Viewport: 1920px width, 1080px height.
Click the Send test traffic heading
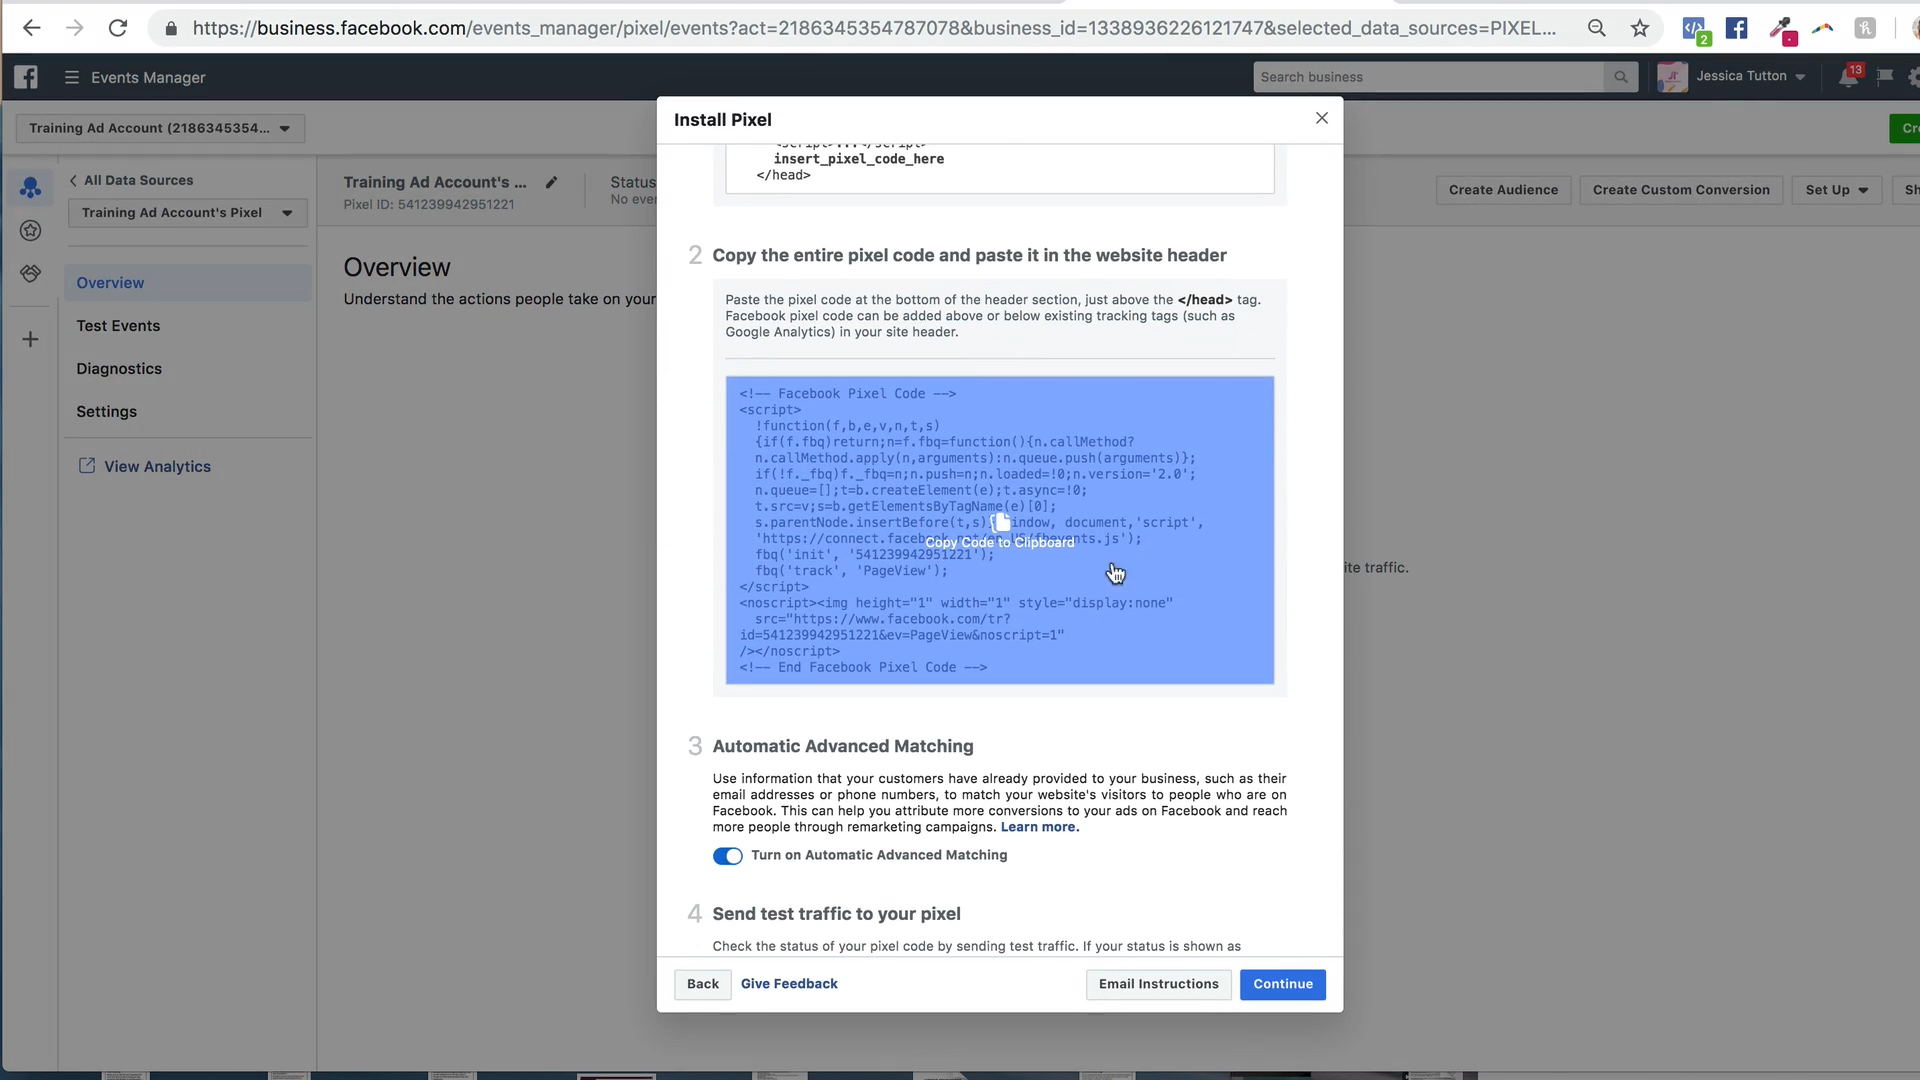tap(837, 914)
